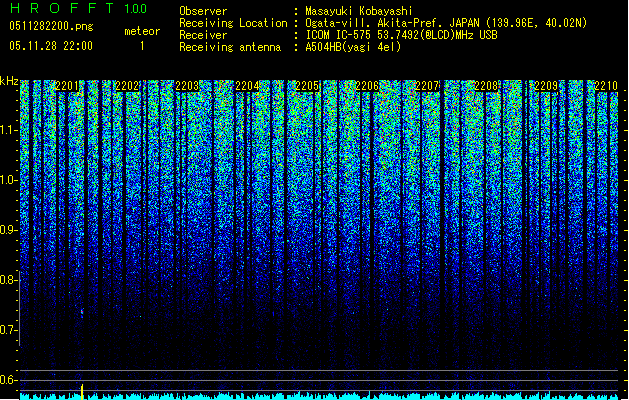Image resolution: width=629 pixels, height=400 pixels.
Task: Click time marker 2201
Action: (x=67, y=86)
